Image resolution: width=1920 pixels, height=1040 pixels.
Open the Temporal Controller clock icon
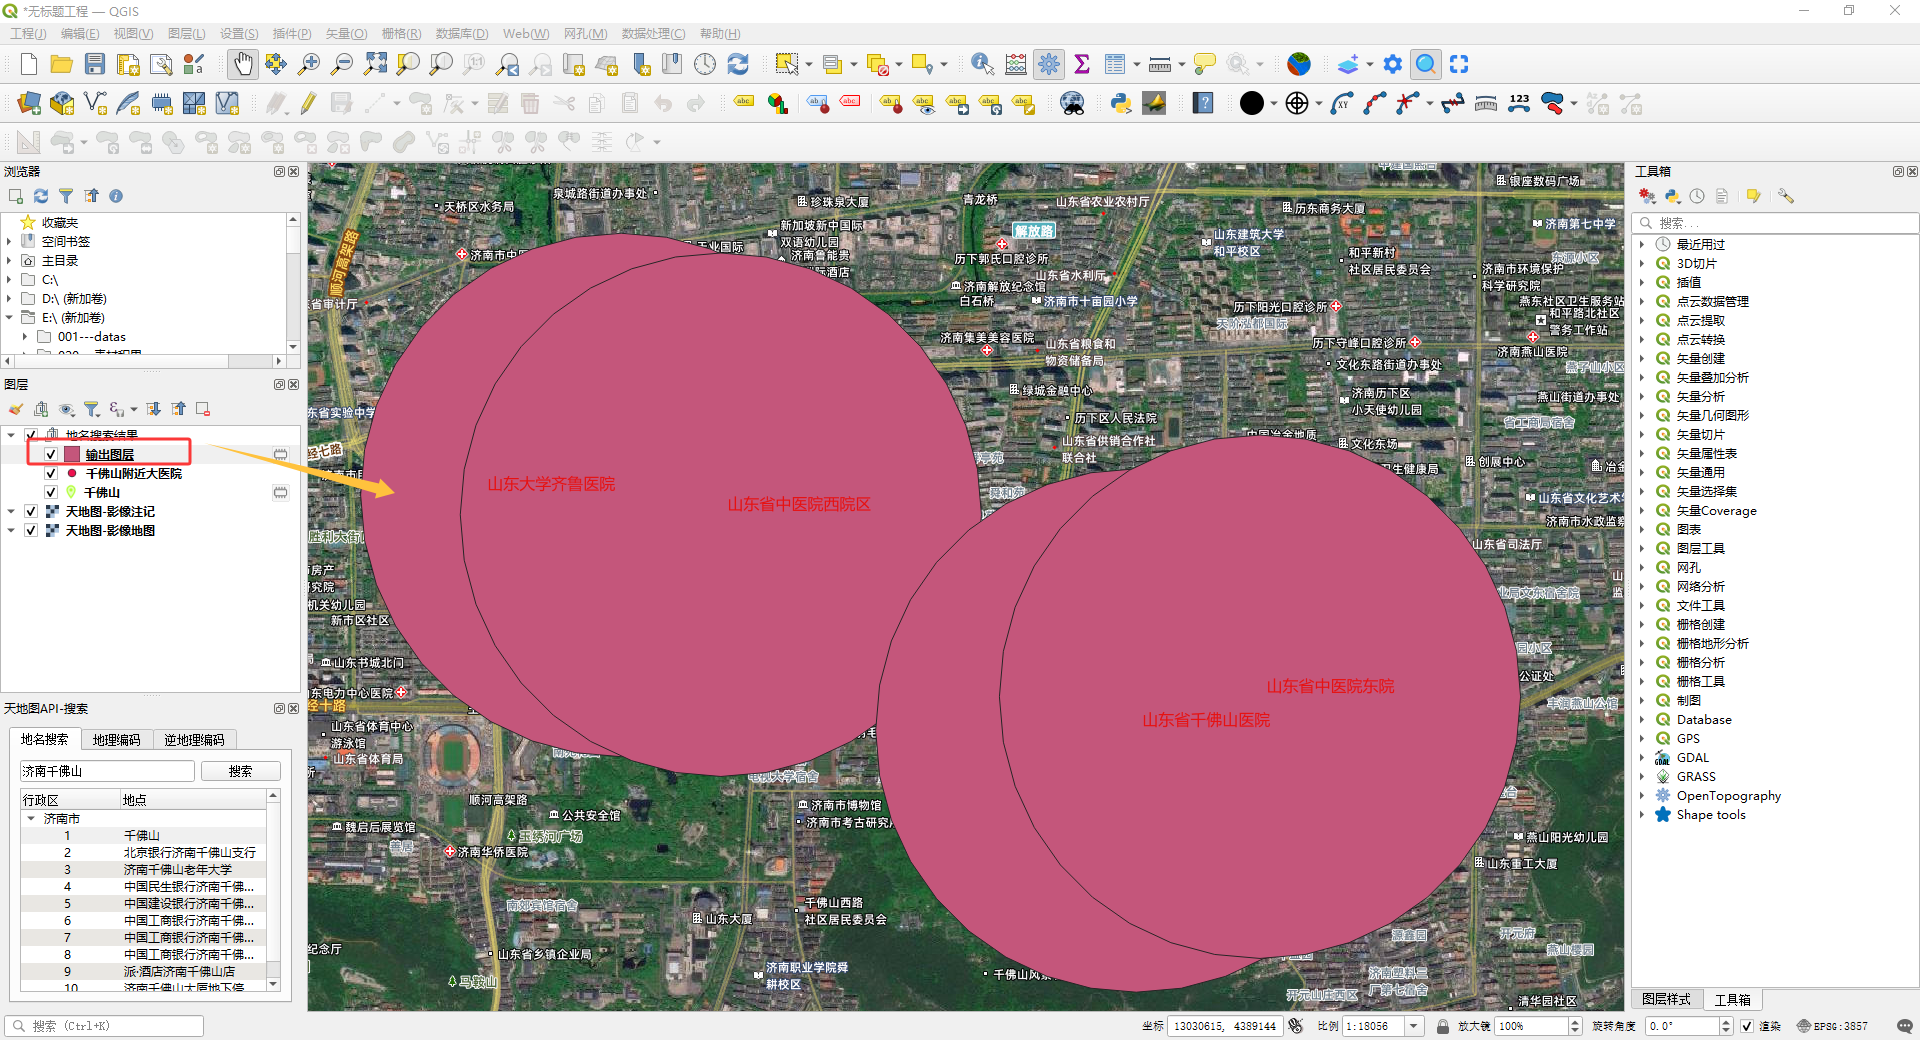pyautogui.click(x=705, y=64)
